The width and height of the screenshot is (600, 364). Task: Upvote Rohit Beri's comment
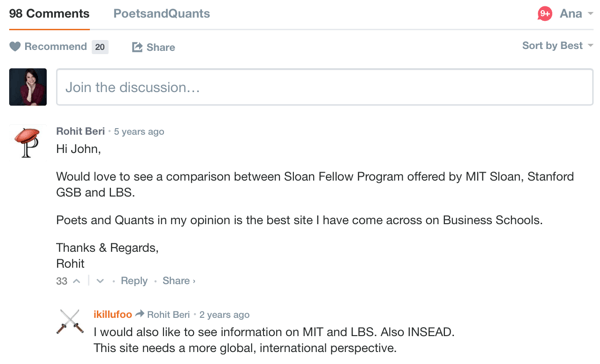pos(77,281)
